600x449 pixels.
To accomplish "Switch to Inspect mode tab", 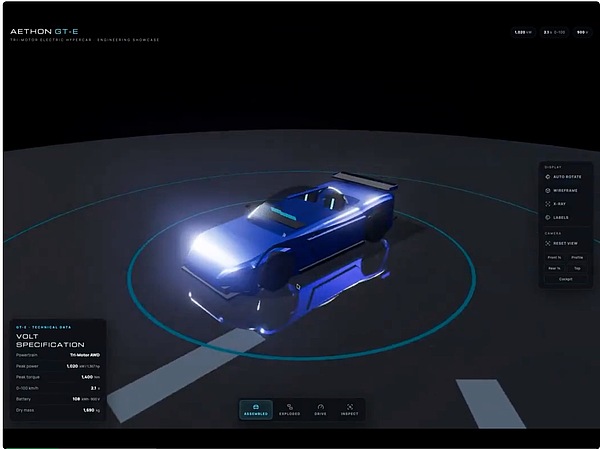I will pos(350,410).
